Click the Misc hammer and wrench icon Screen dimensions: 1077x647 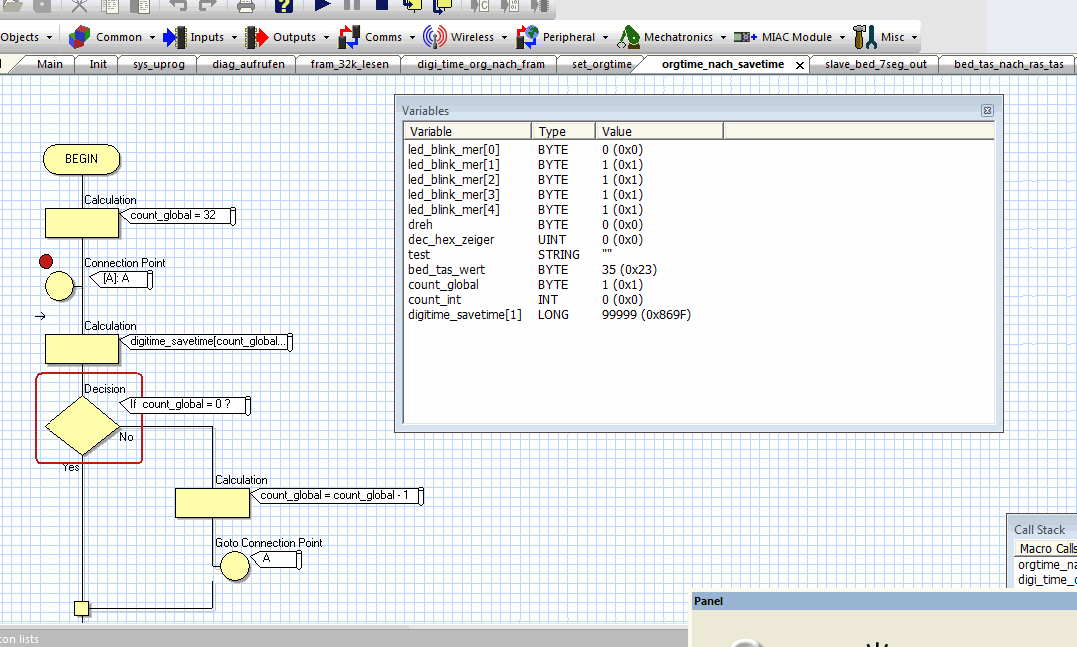pos(865,37)
